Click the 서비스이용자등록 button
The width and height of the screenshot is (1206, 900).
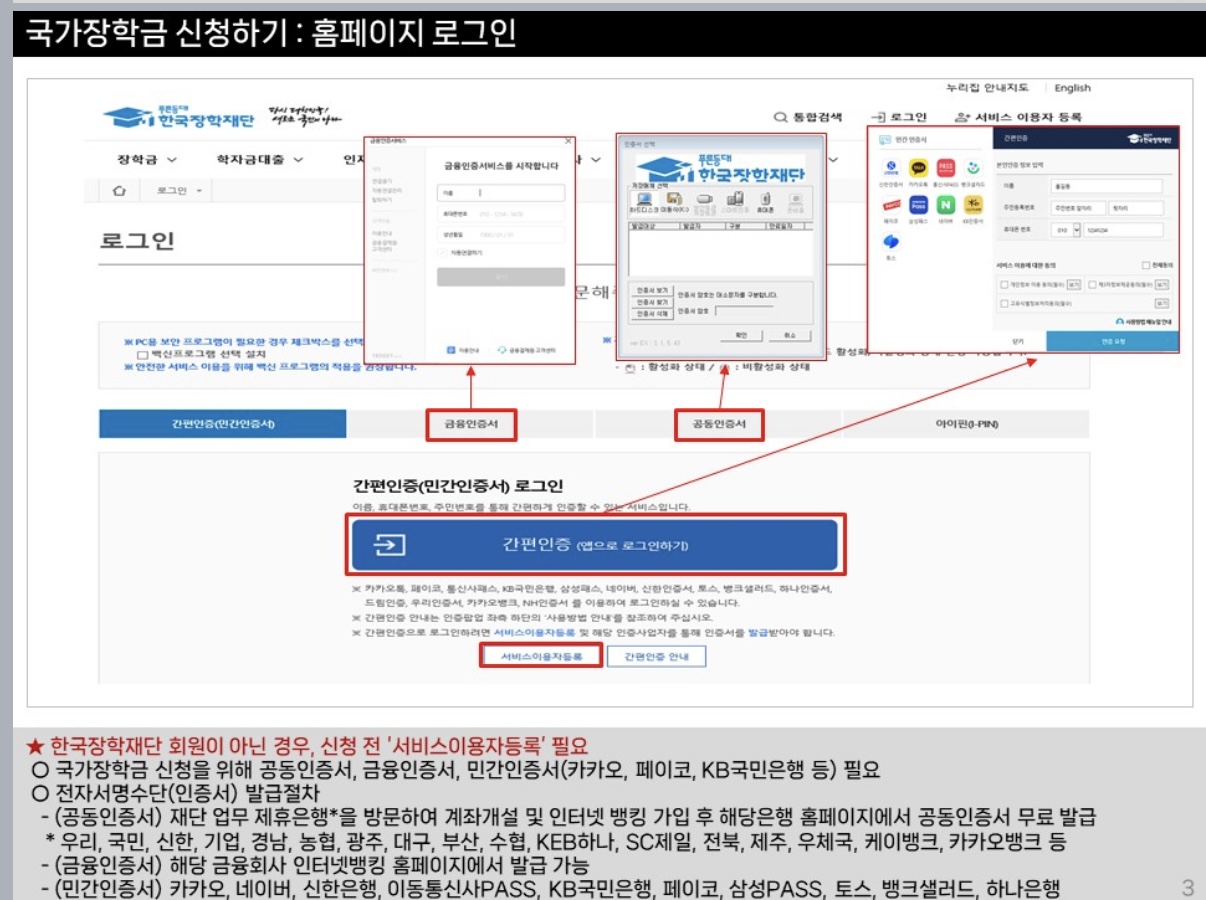coord(541,656)
